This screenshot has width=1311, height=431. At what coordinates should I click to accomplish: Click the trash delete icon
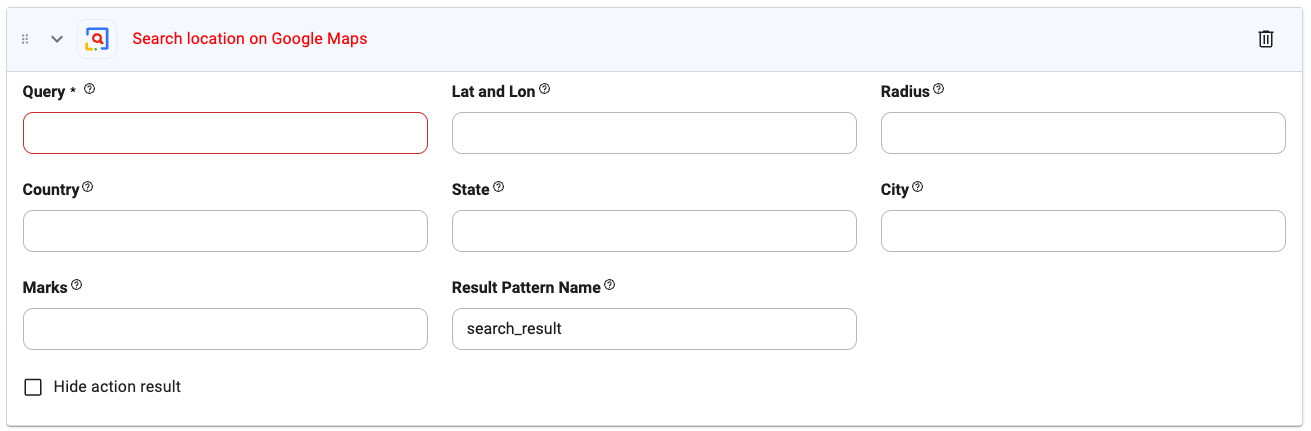point(1265,39)
